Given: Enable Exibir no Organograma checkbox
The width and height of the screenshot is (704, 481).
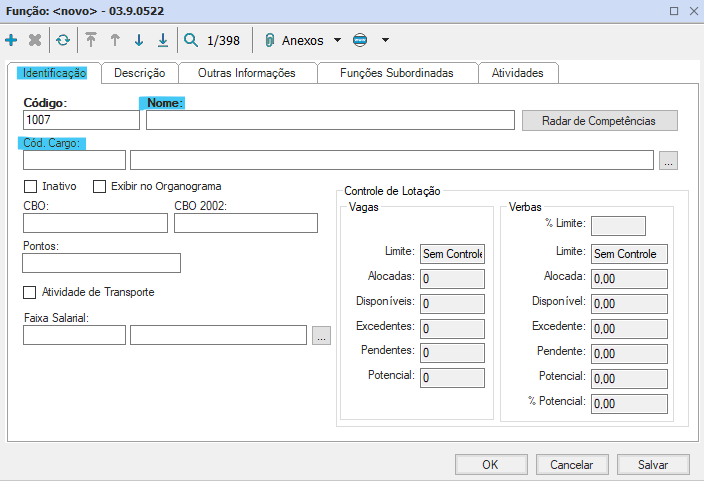Looking at the screenshot, I should 100,186.
